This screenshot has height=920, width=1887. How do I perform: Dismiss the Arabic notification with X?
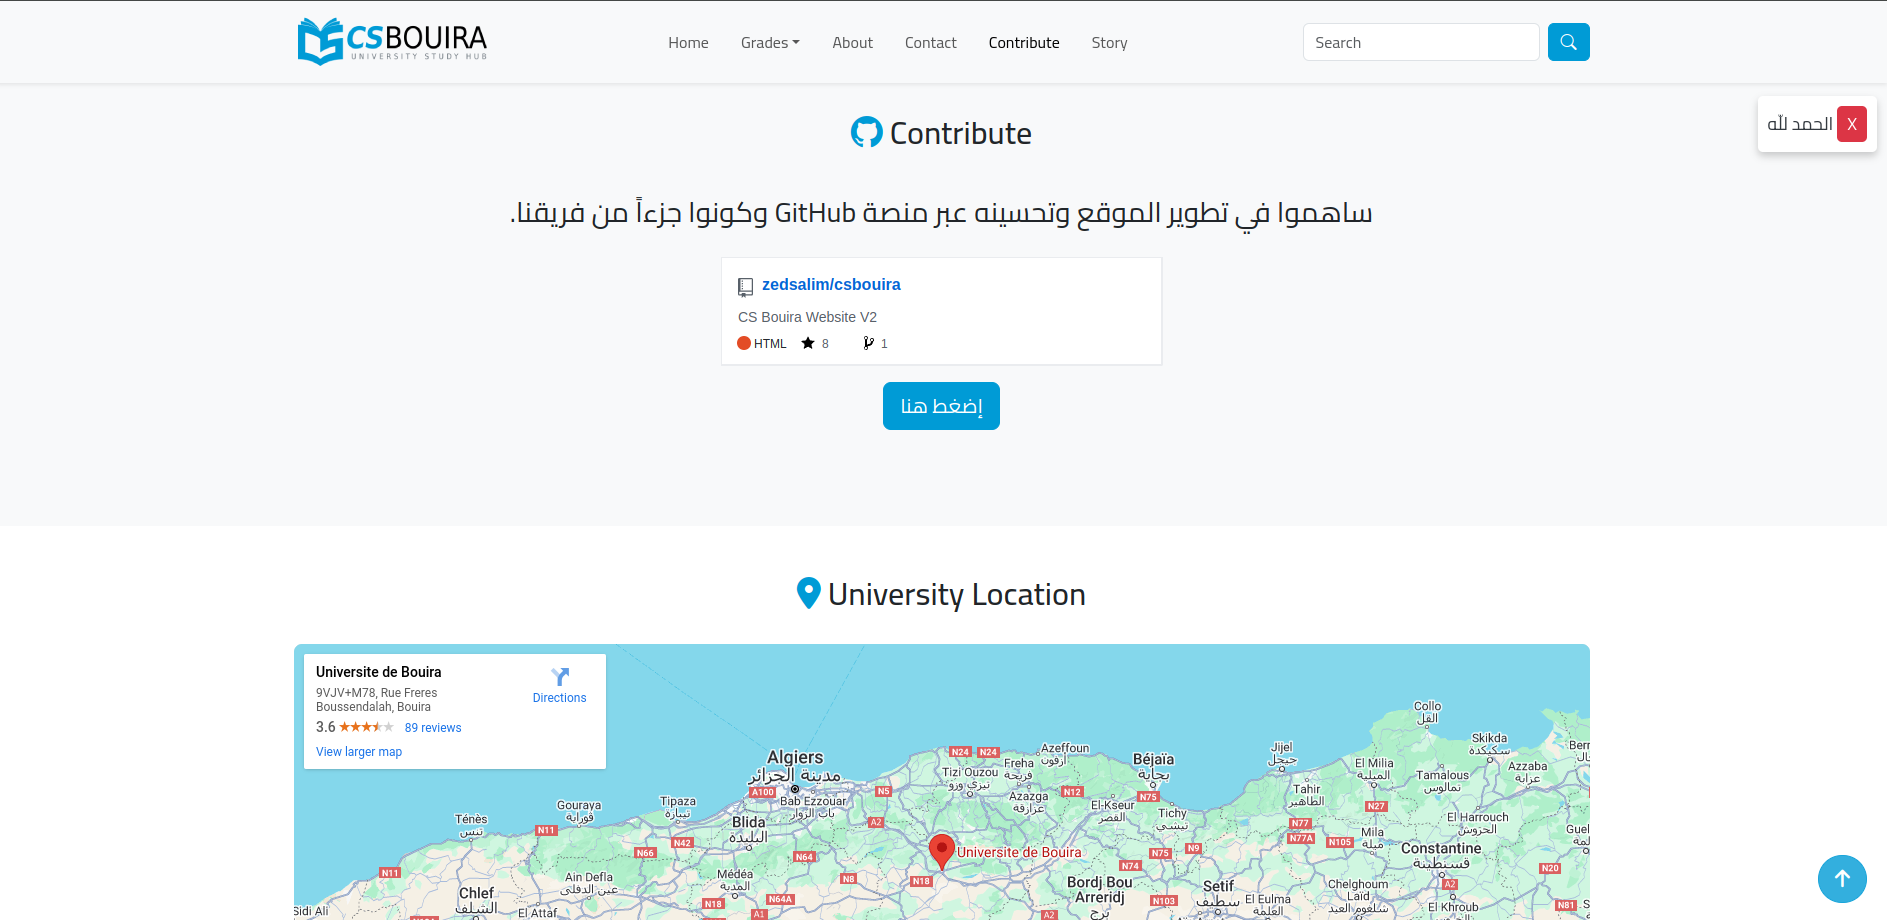click(x=1851, y=124)
